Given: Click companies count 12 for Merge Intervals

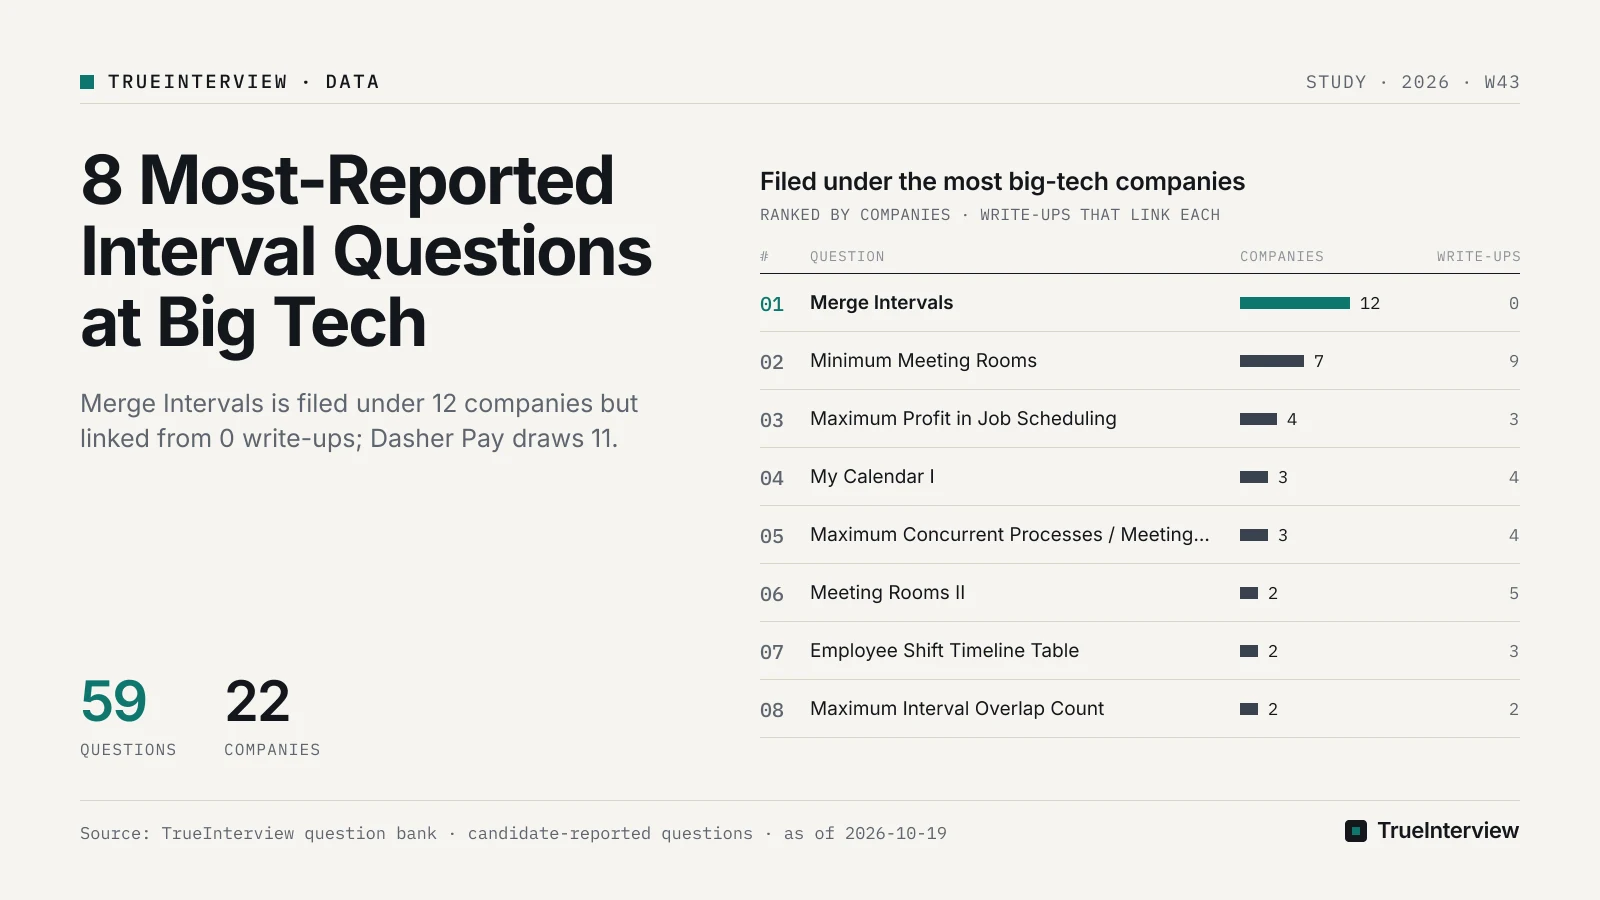Looking at the screenshot, I should [1370, 303].
